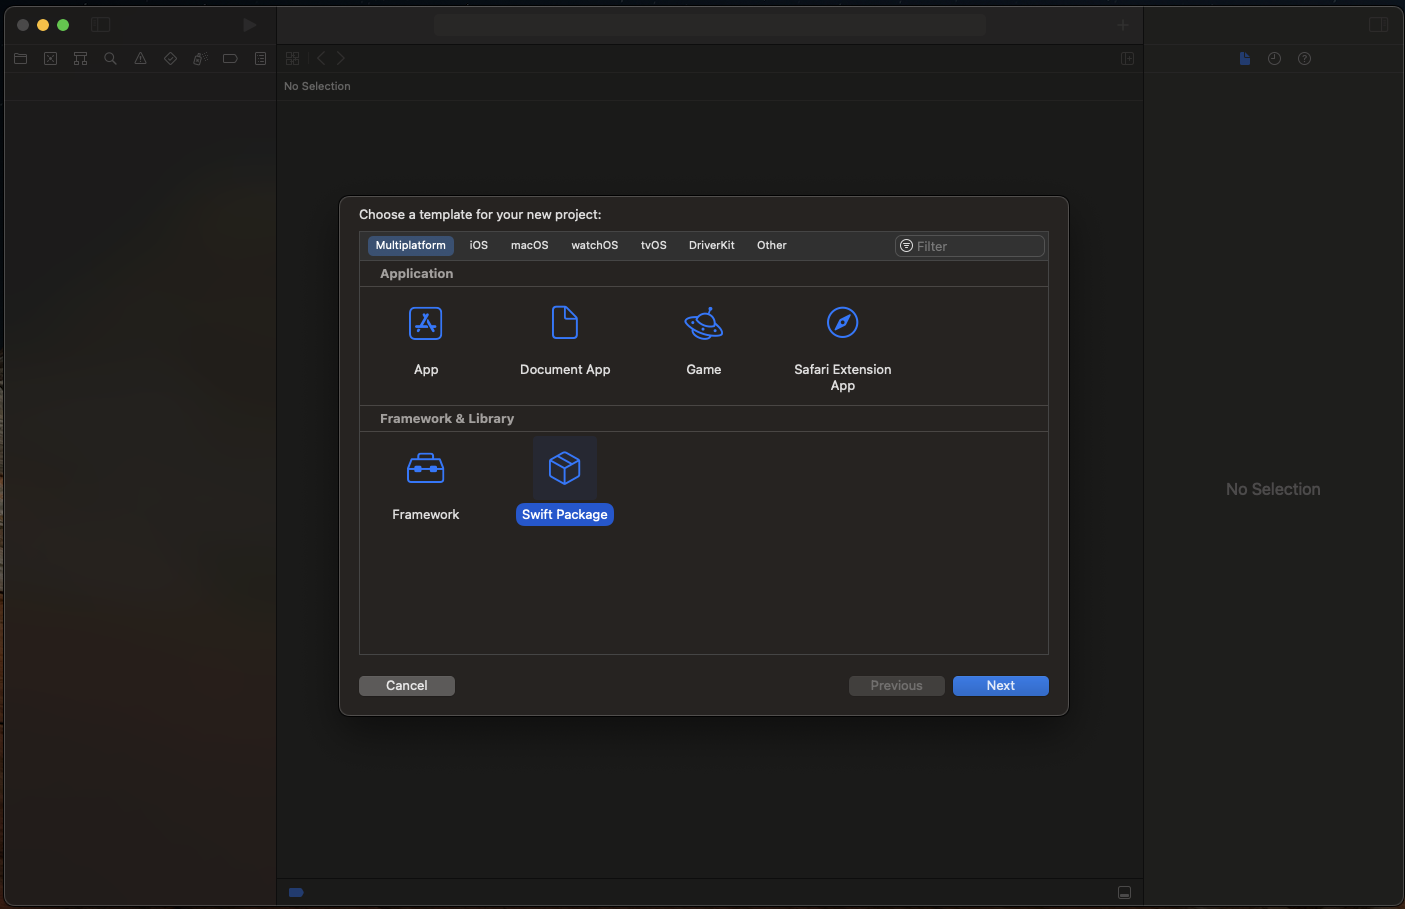Show the Issue navigator warning icon

coord(140,59)
